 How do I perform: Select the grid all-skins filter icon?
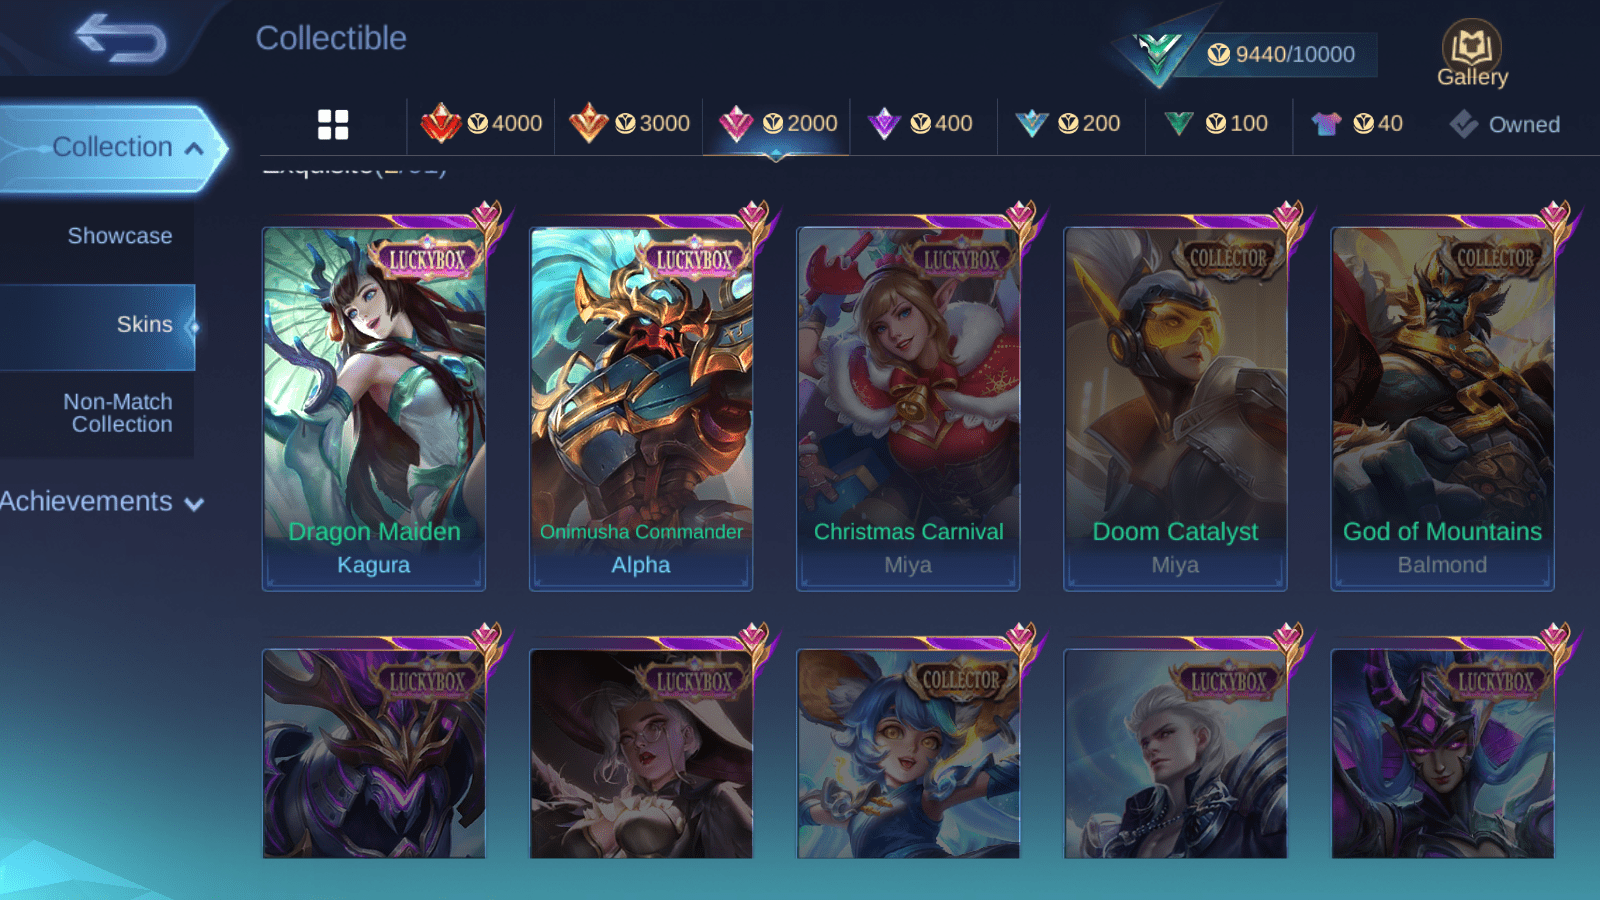(x=333, y=125)
